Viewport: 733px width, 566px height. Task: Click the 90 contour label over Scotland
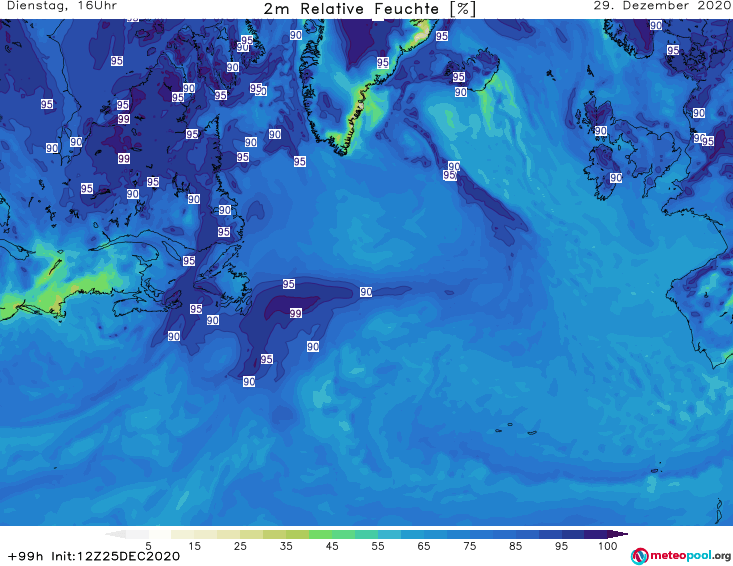point(601,131)
